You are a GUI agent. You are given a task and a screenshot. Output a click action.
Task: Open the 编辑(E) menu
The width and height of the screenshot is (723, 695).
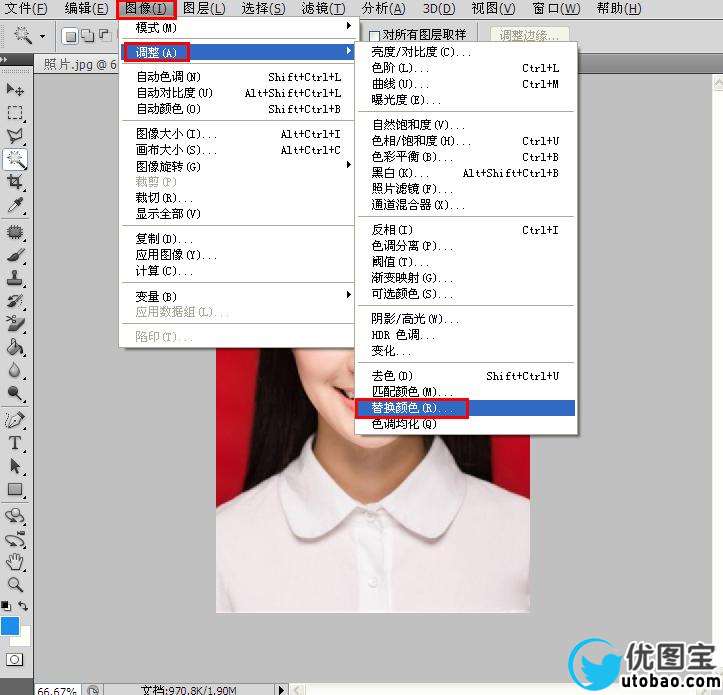click(86, 8)
